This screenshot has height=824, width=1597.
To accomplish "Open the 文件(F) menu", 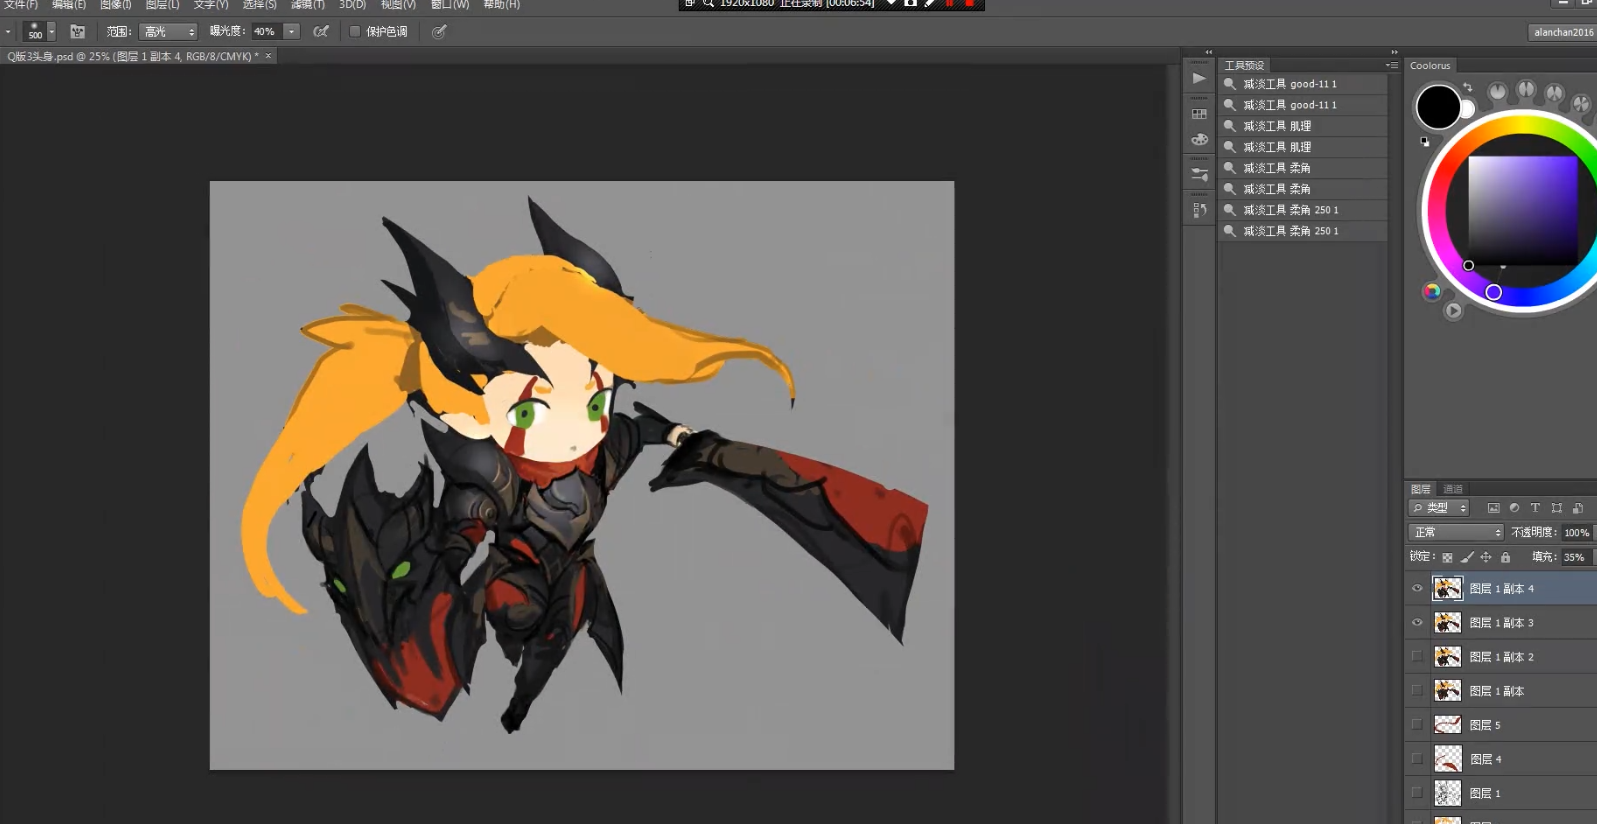I will click(x=21, y=5).
